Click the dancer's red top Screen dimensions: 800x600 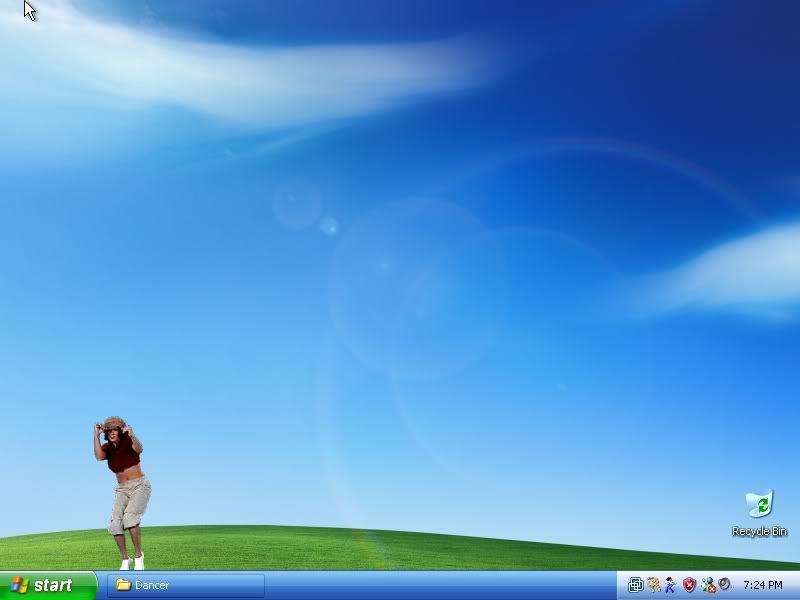(123, 456)
